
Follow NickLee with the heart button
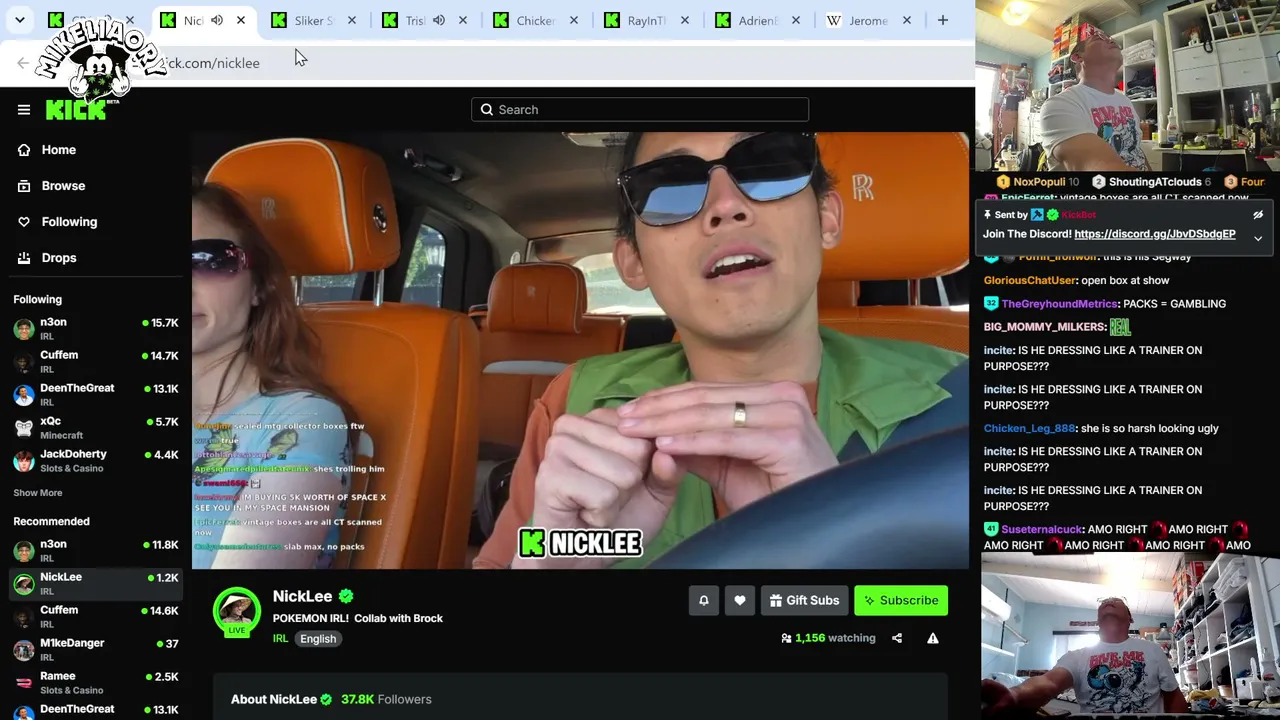740,600
